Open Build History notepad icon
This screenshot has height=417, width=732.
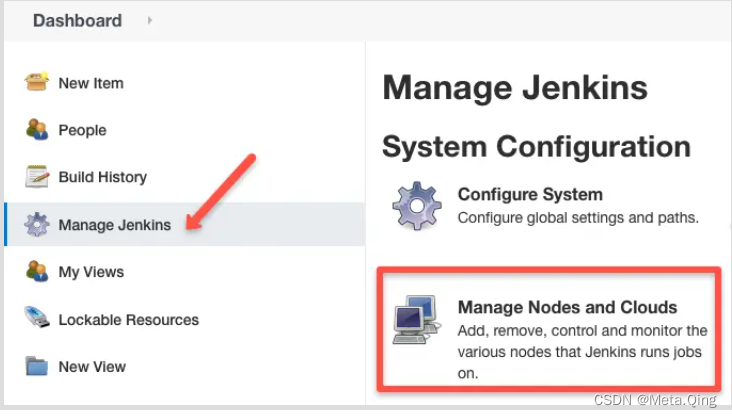37,177
